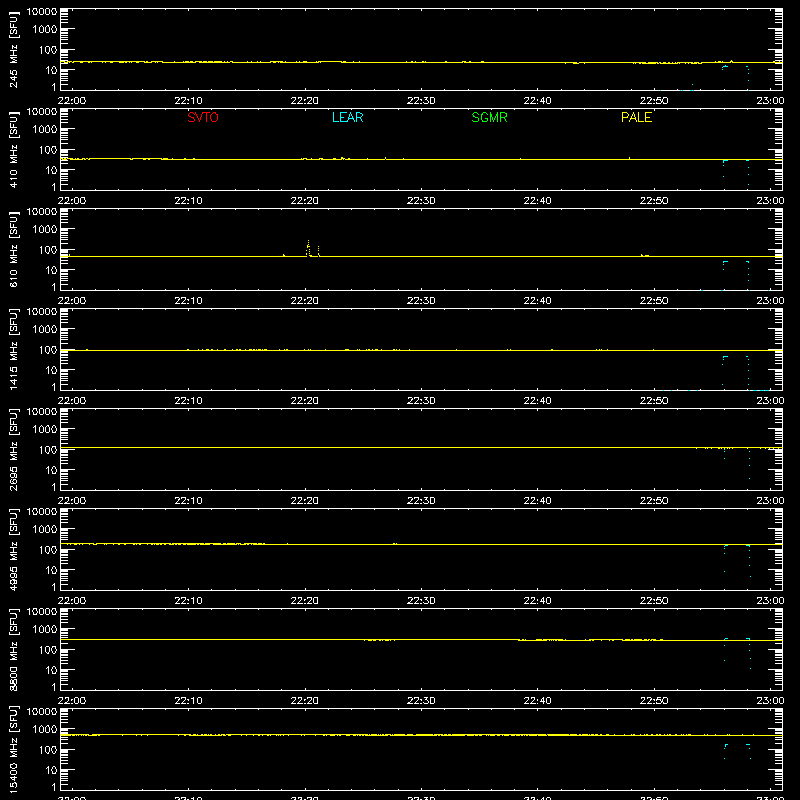This screenshot has width=800, height=800.
Task: Click the 610 MHz burst spike near 22:20
Action: [309, 248]
